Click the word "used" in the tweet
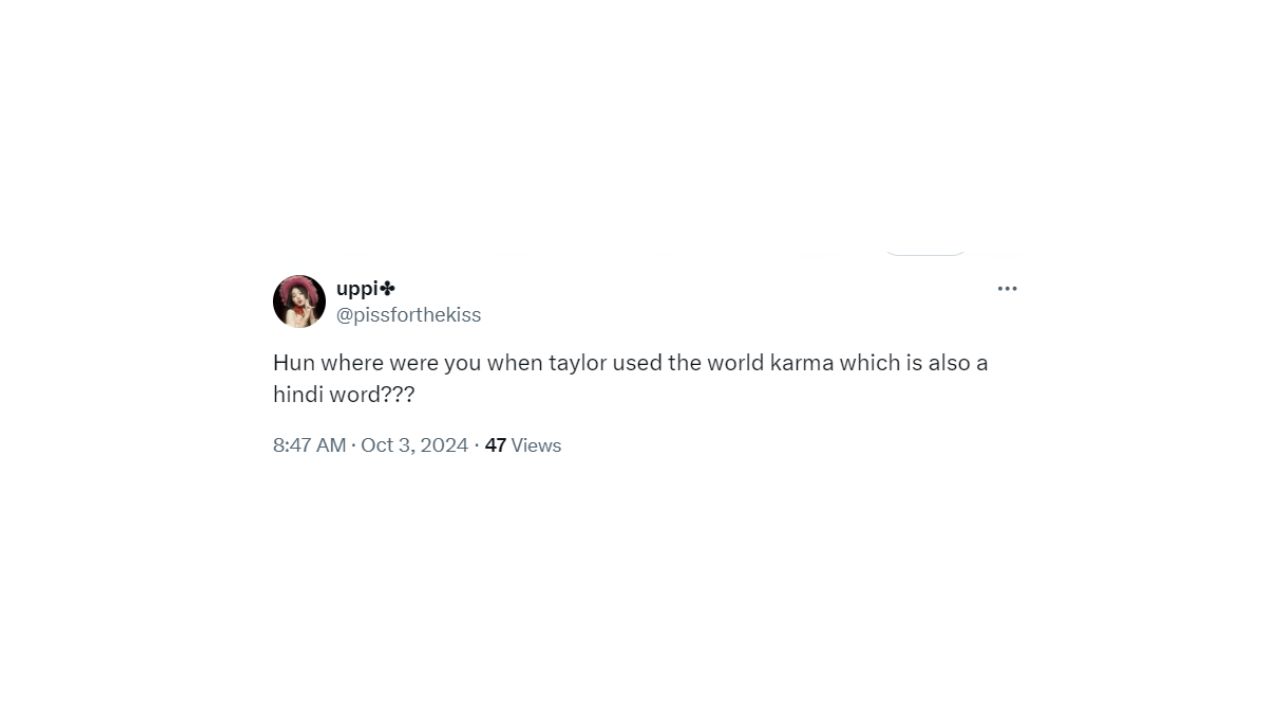 pyautogui.click(x=637, y=363)
